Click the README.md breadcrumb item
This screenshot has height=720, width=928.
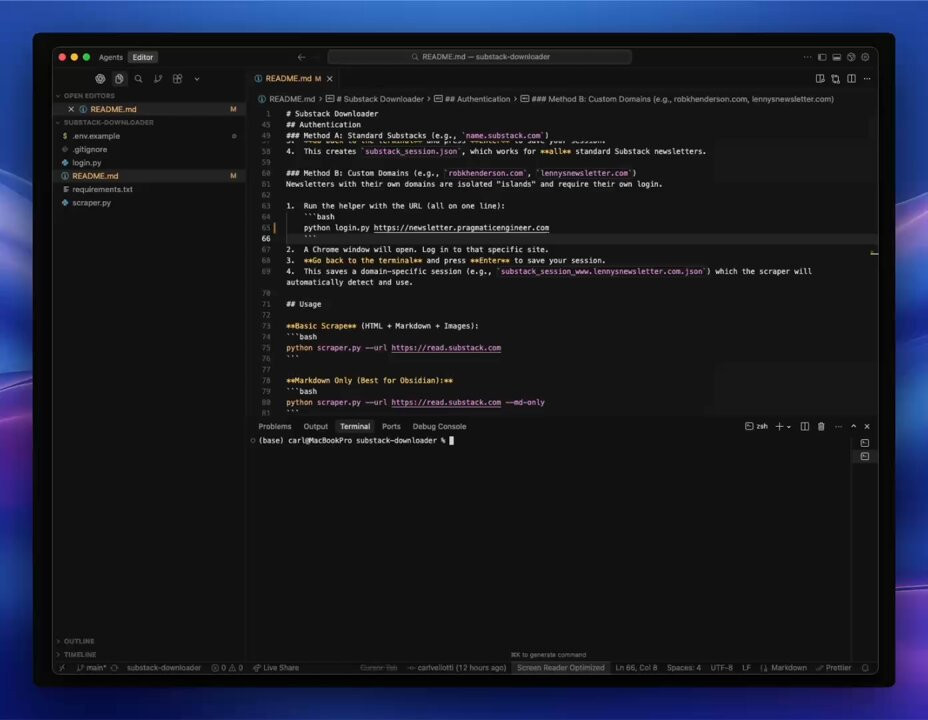pos(292,99)
